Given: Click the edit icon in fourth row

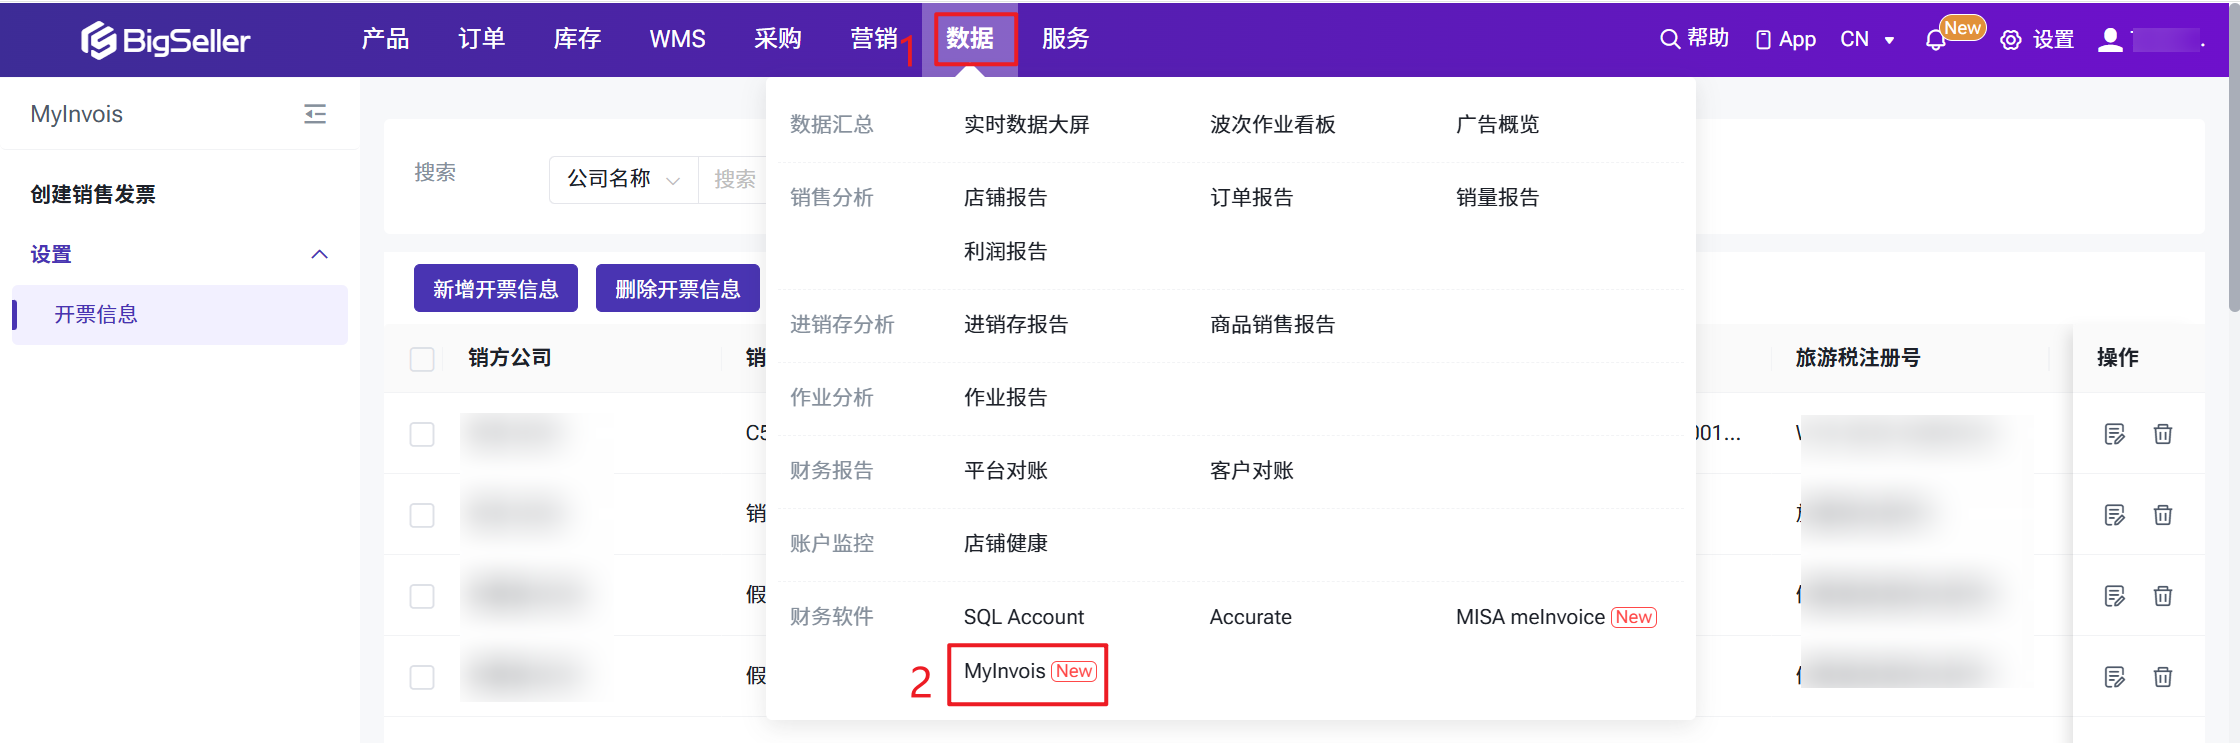Looking at the screenshot, I should point(2114,677).
